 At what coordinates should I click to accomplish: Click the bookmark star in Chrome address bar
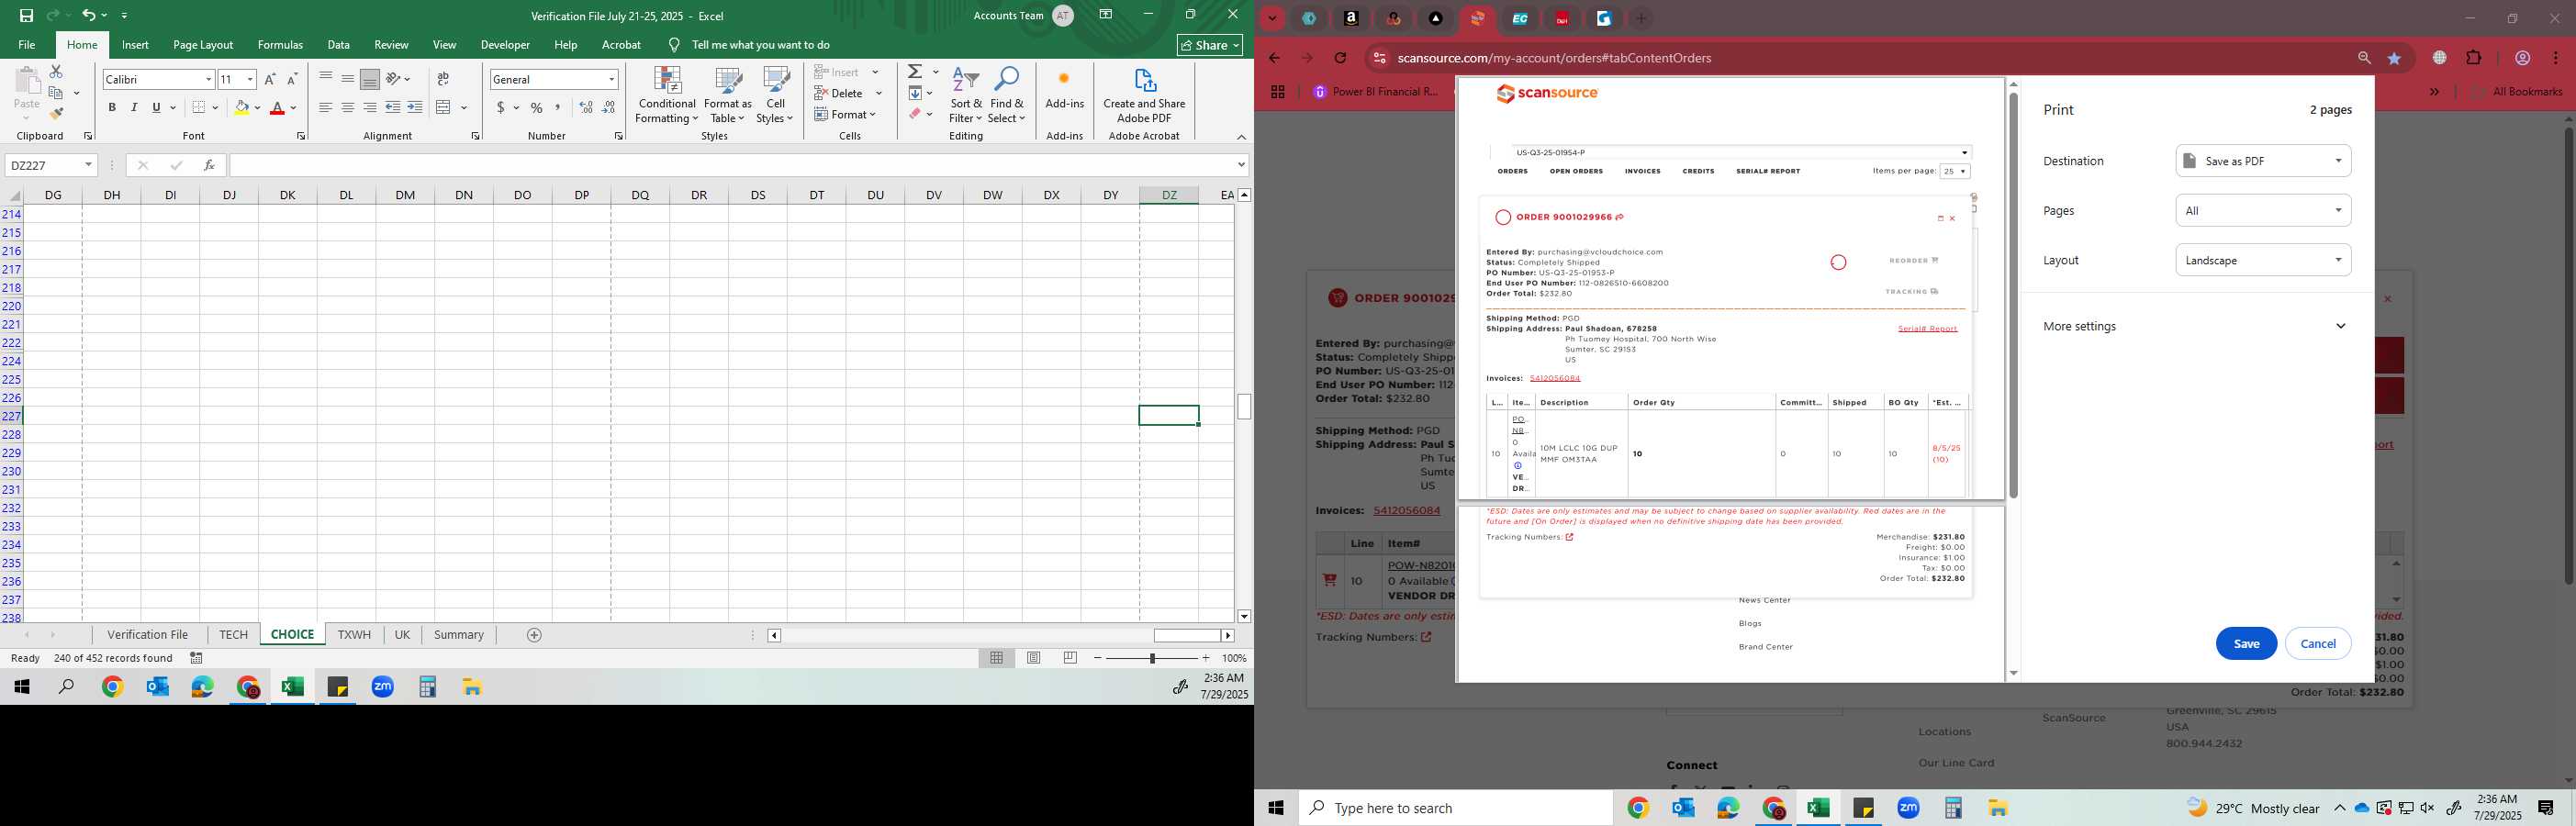coord(2395,58)
